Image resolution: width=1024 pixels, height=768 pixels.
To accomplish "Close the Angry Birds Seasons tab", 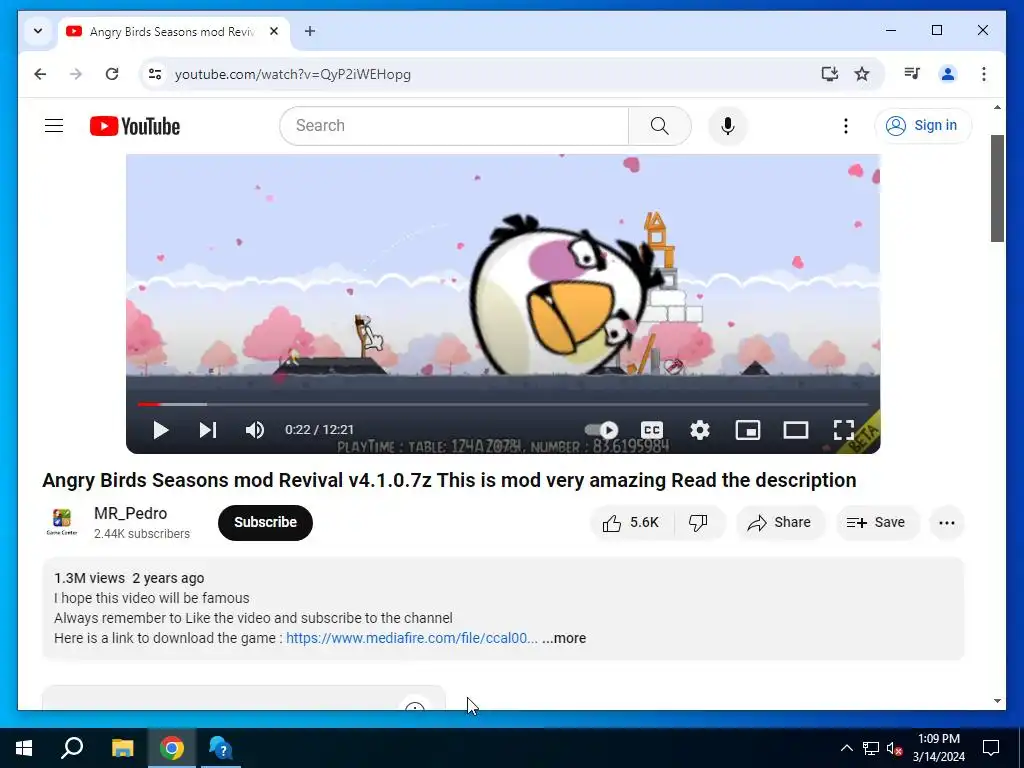I will [274, 31].
